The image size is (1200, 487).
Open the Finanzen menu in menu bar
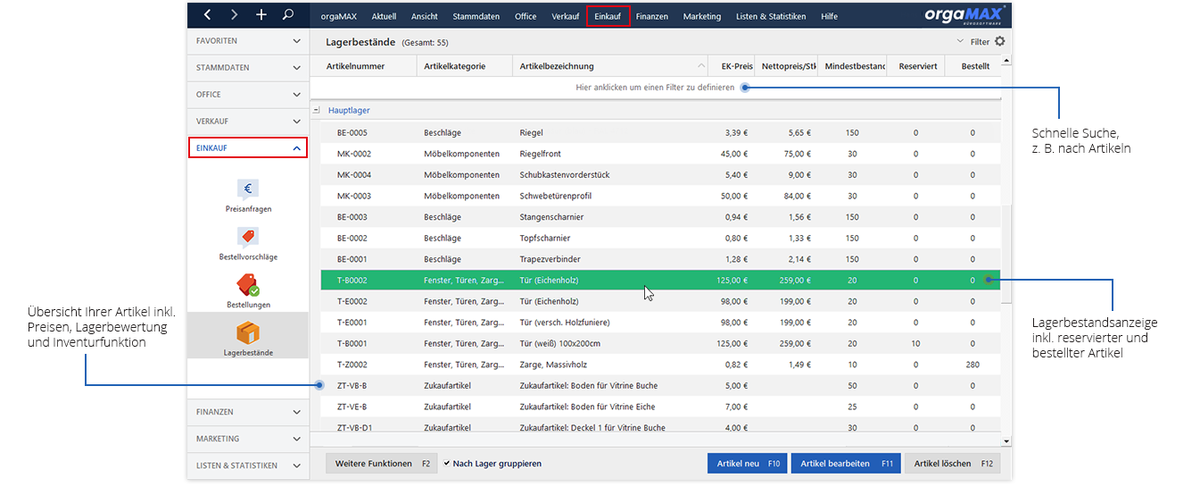(652, 16)
